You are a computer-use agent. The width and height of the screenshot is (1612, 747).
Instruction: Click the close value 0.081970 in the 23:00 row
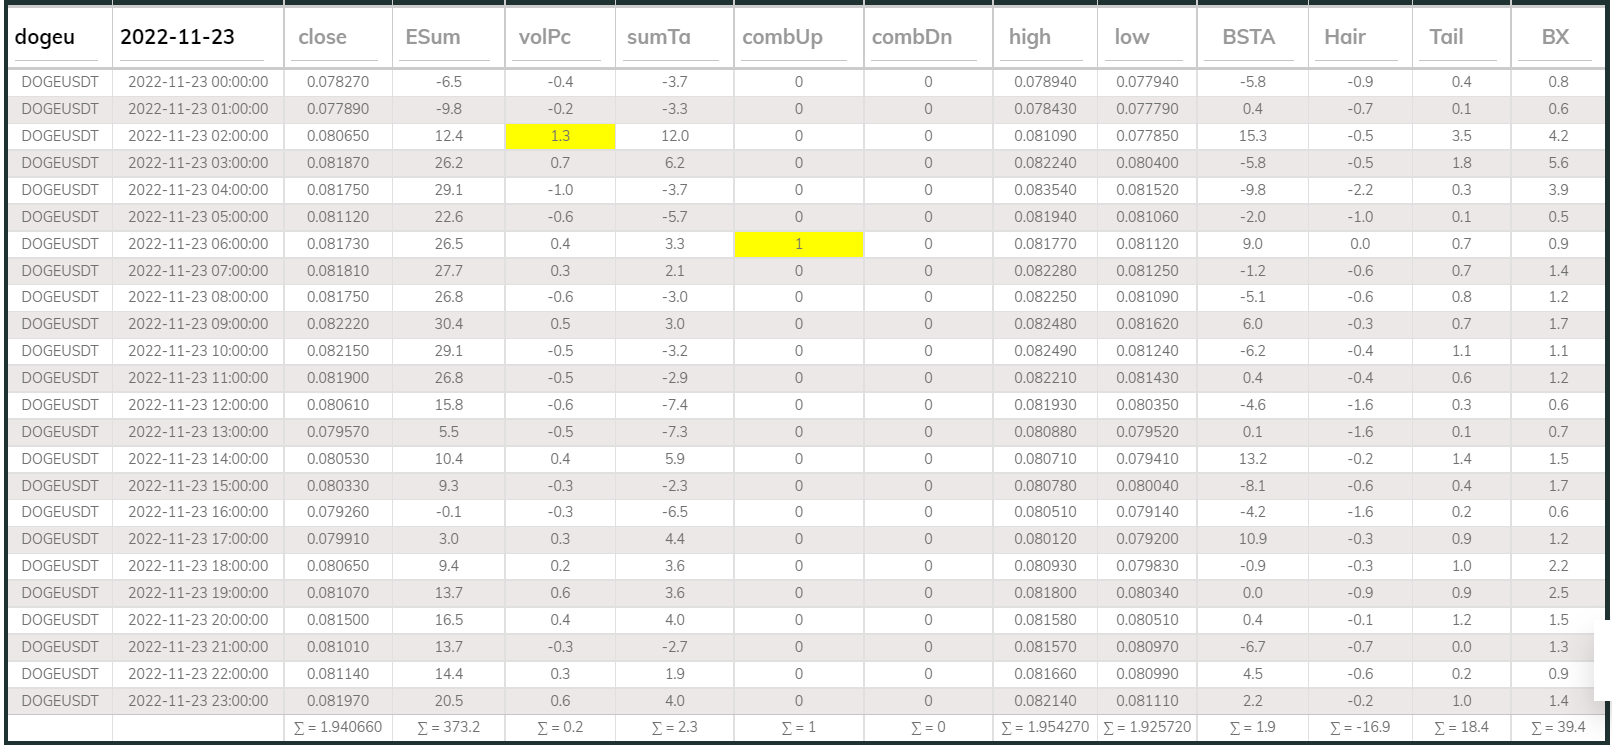(338, 701)
